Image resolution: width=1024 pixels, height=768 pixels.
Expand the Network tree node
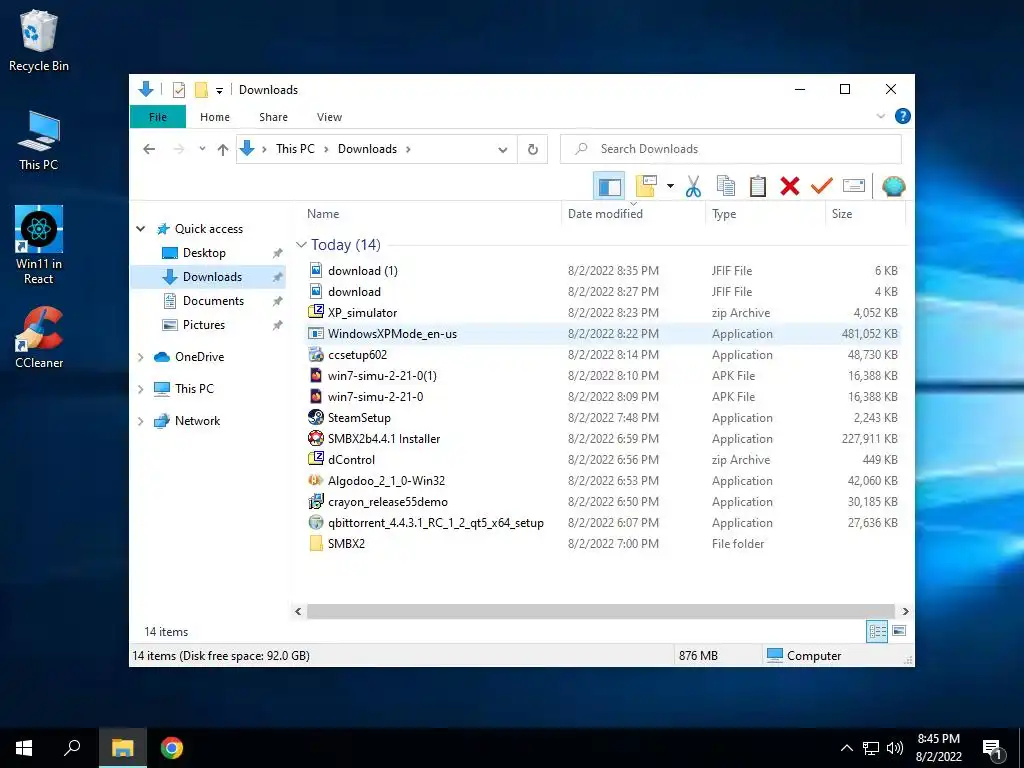[140, 421]
